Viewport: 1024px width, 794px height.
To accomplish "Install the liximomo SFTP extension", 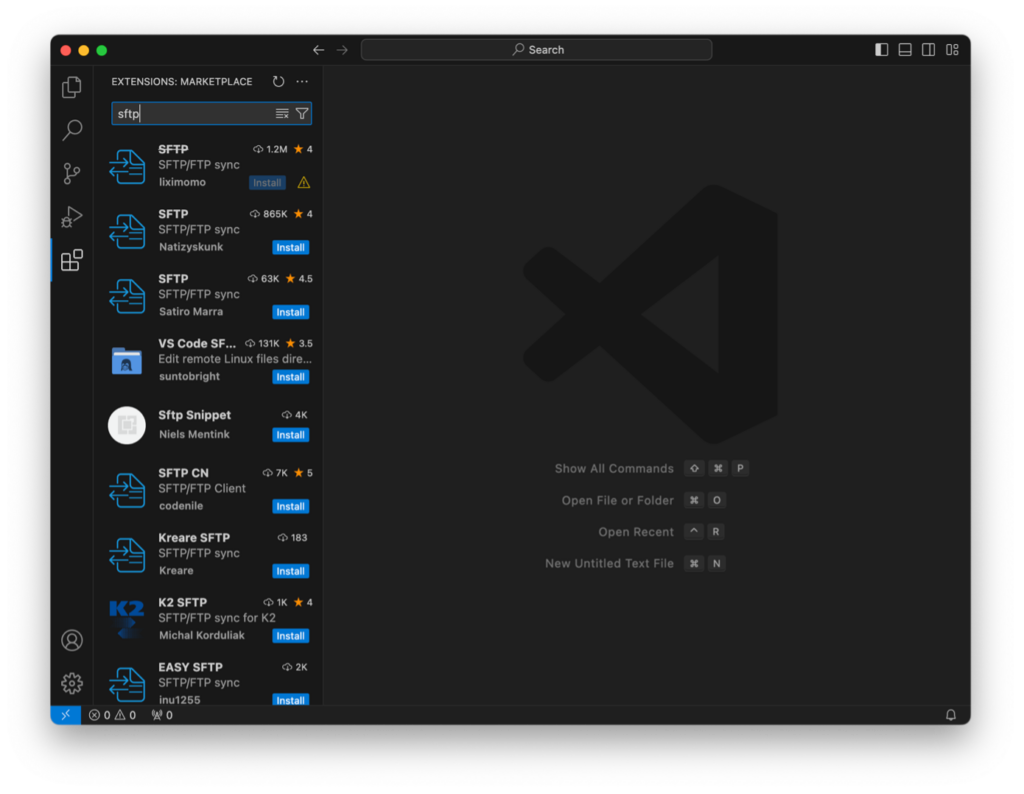I will tap(267, 183).
